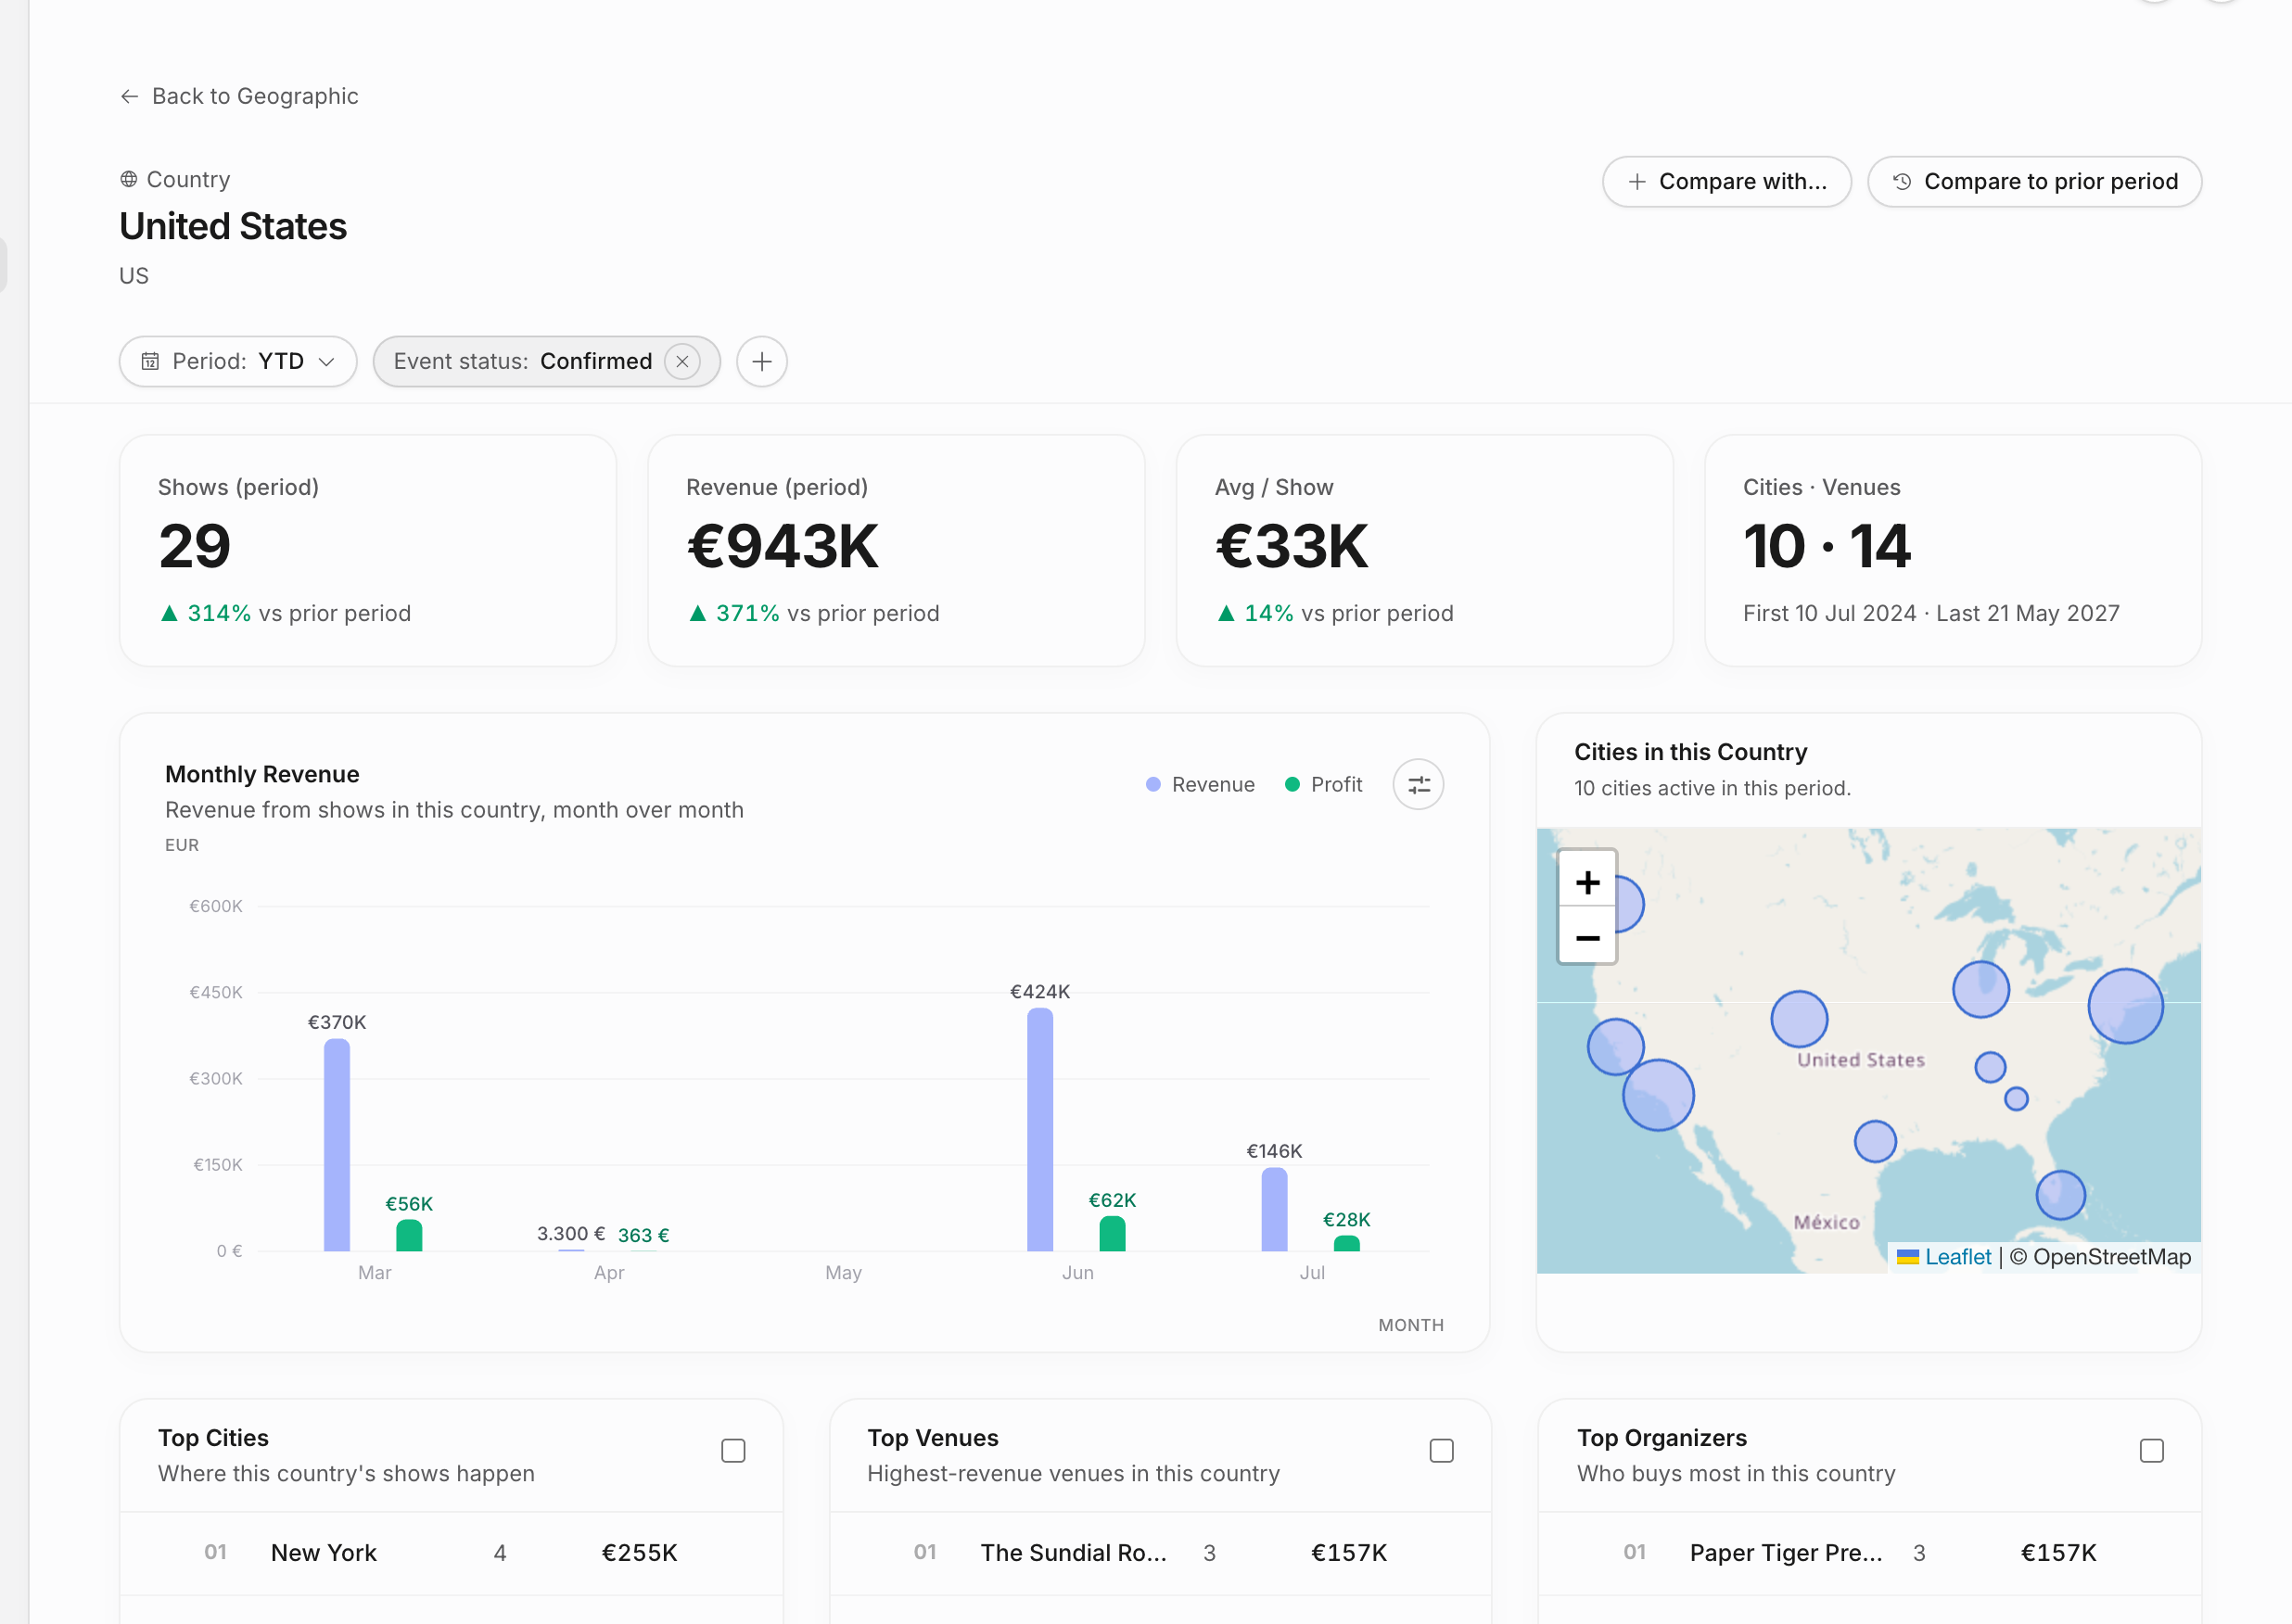Click the June revenue bar €424K

pyautogui.click(x=1040, y=1129)
